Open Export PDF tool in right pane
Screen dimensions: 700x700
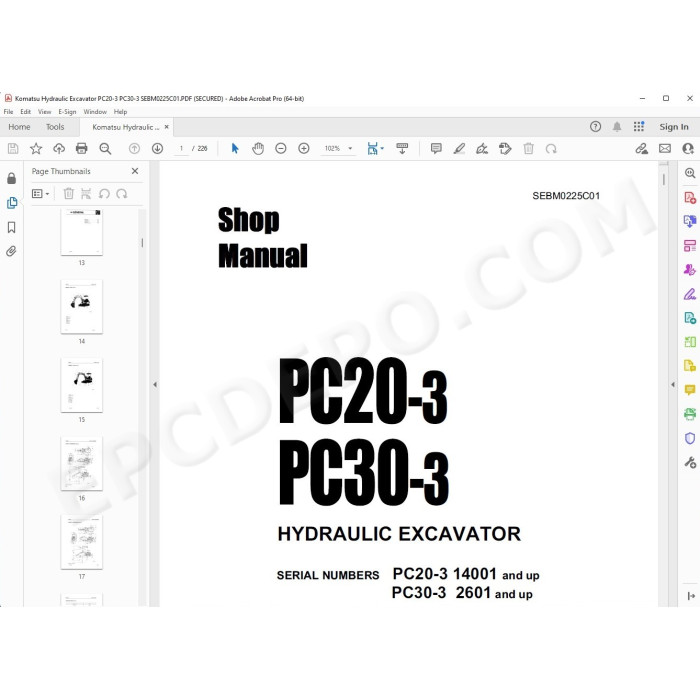pos(690,221)
